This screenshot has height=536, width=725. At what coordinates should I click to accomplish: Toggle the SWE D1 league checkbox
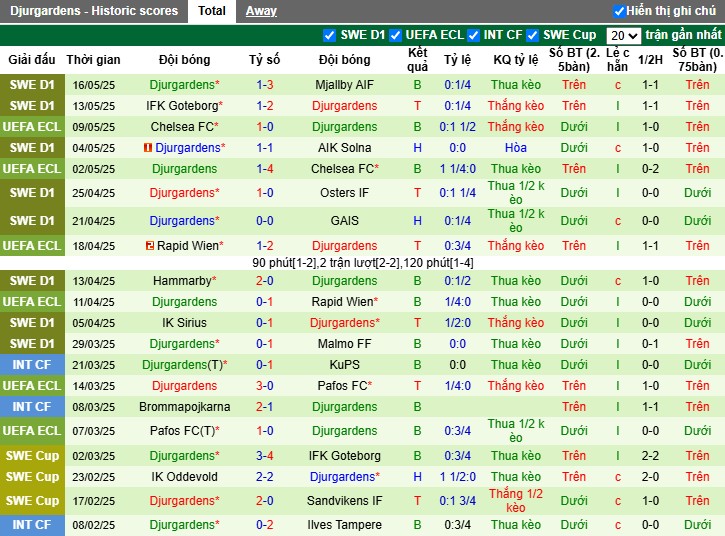(329, 35)
